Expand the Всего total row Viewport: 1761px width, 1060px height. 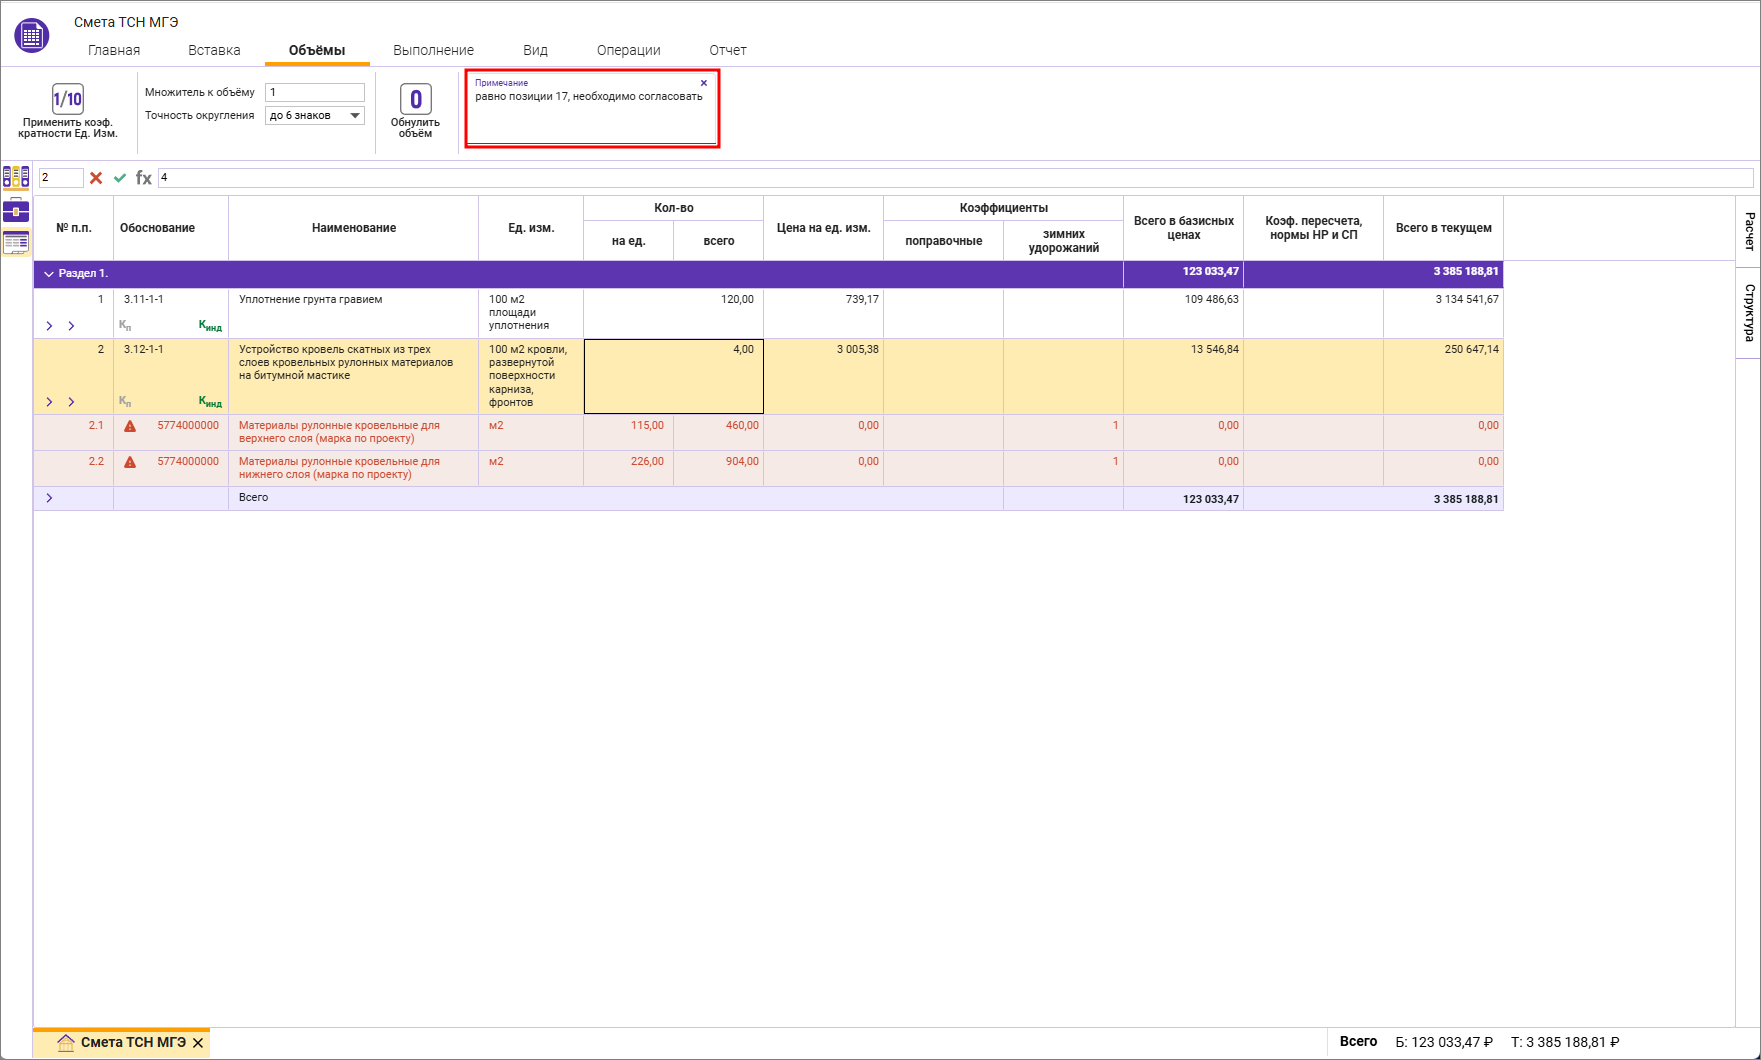(49, 498)
